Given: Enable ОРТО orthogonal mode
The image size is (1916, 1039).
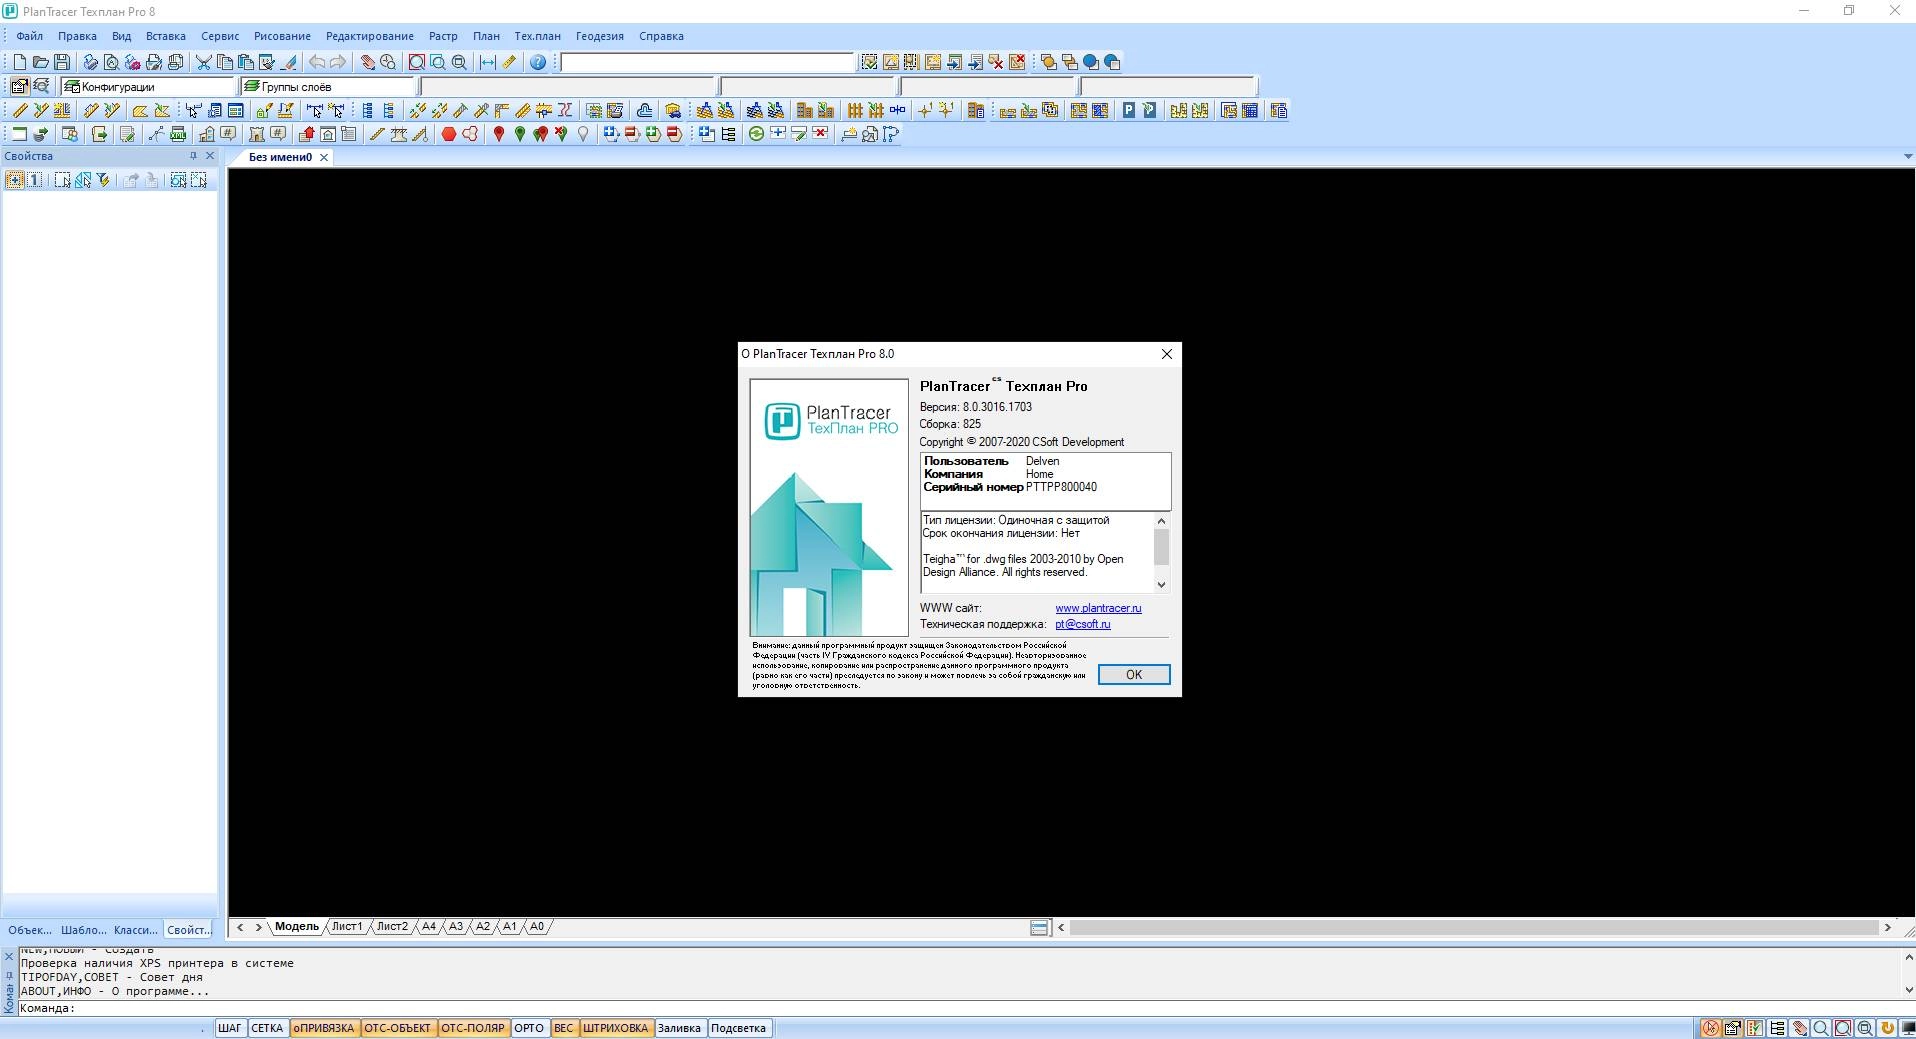Looking at the screenshot, I should point(529,1028).
